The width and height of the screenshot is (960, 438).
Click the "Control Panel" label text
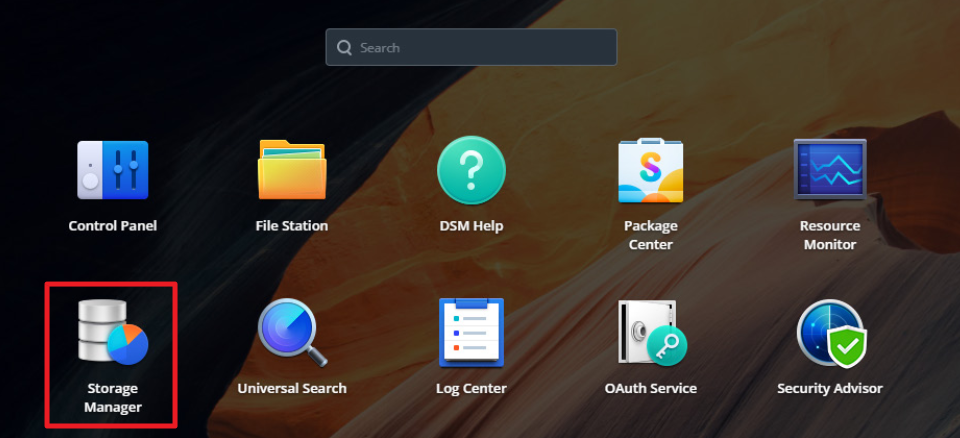click(x=113, y=226)
